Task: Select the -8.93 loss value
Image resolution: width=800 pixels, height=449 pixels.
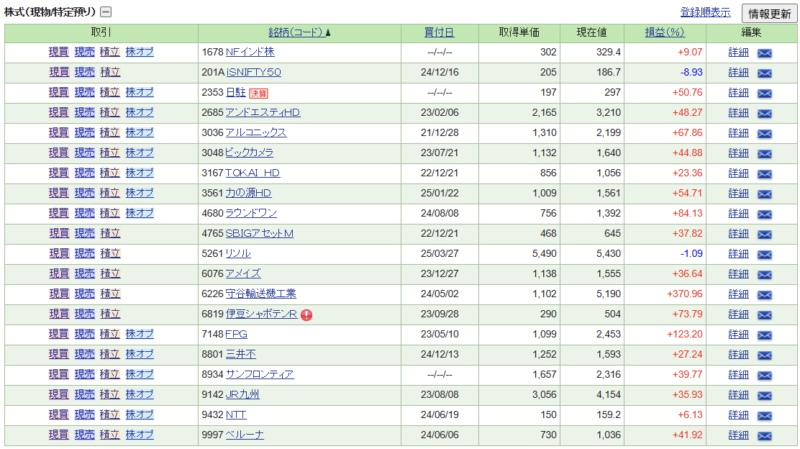Action: coord(691,72)
